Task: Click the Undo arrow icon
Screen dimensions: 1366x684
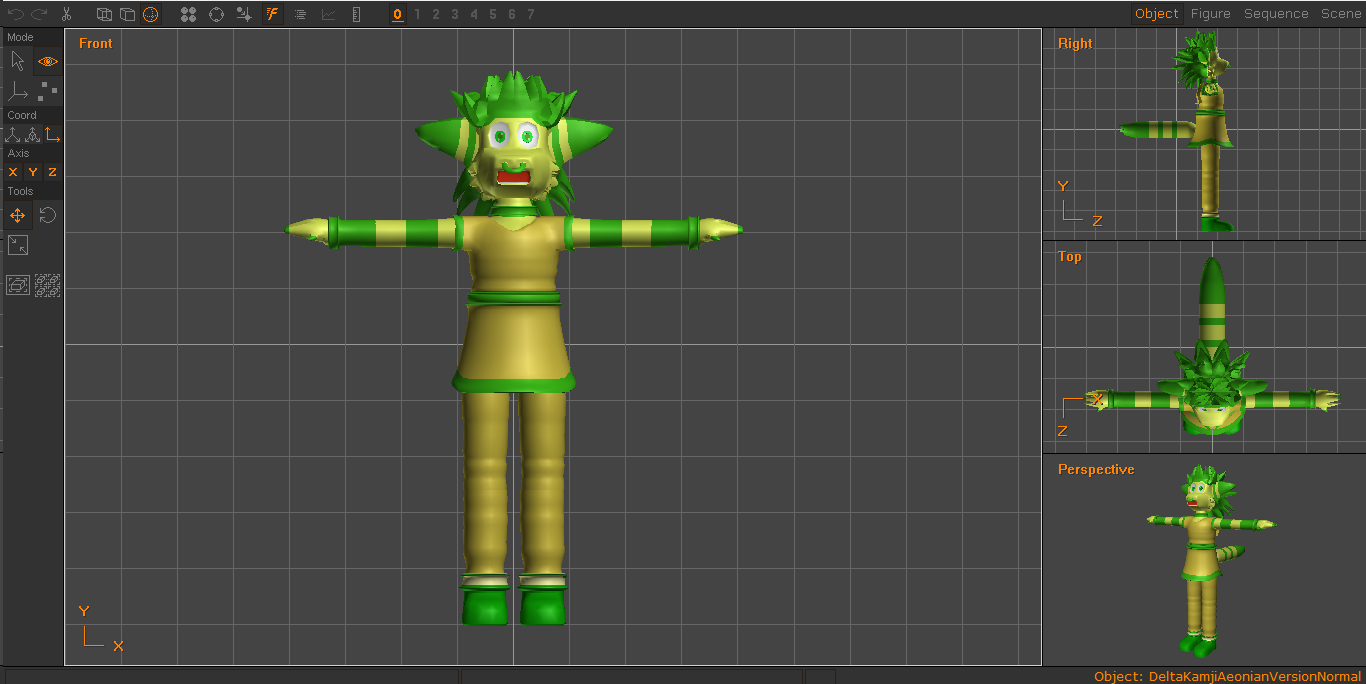Action: click(x=16, y=14)
